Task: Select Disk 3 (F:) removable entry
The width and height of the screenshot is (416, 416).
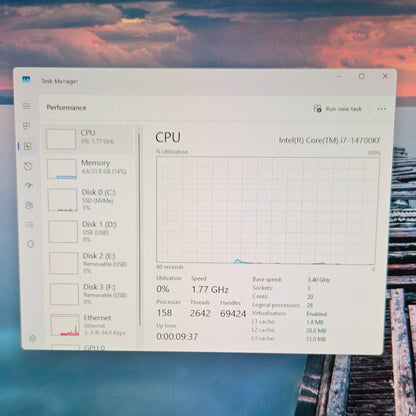Action: 92,294
